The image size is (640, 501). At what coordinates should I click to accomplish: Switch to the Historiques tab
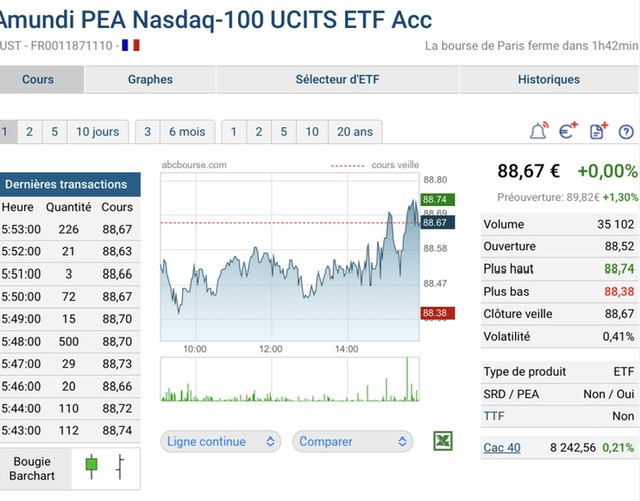tap(548, 79)
